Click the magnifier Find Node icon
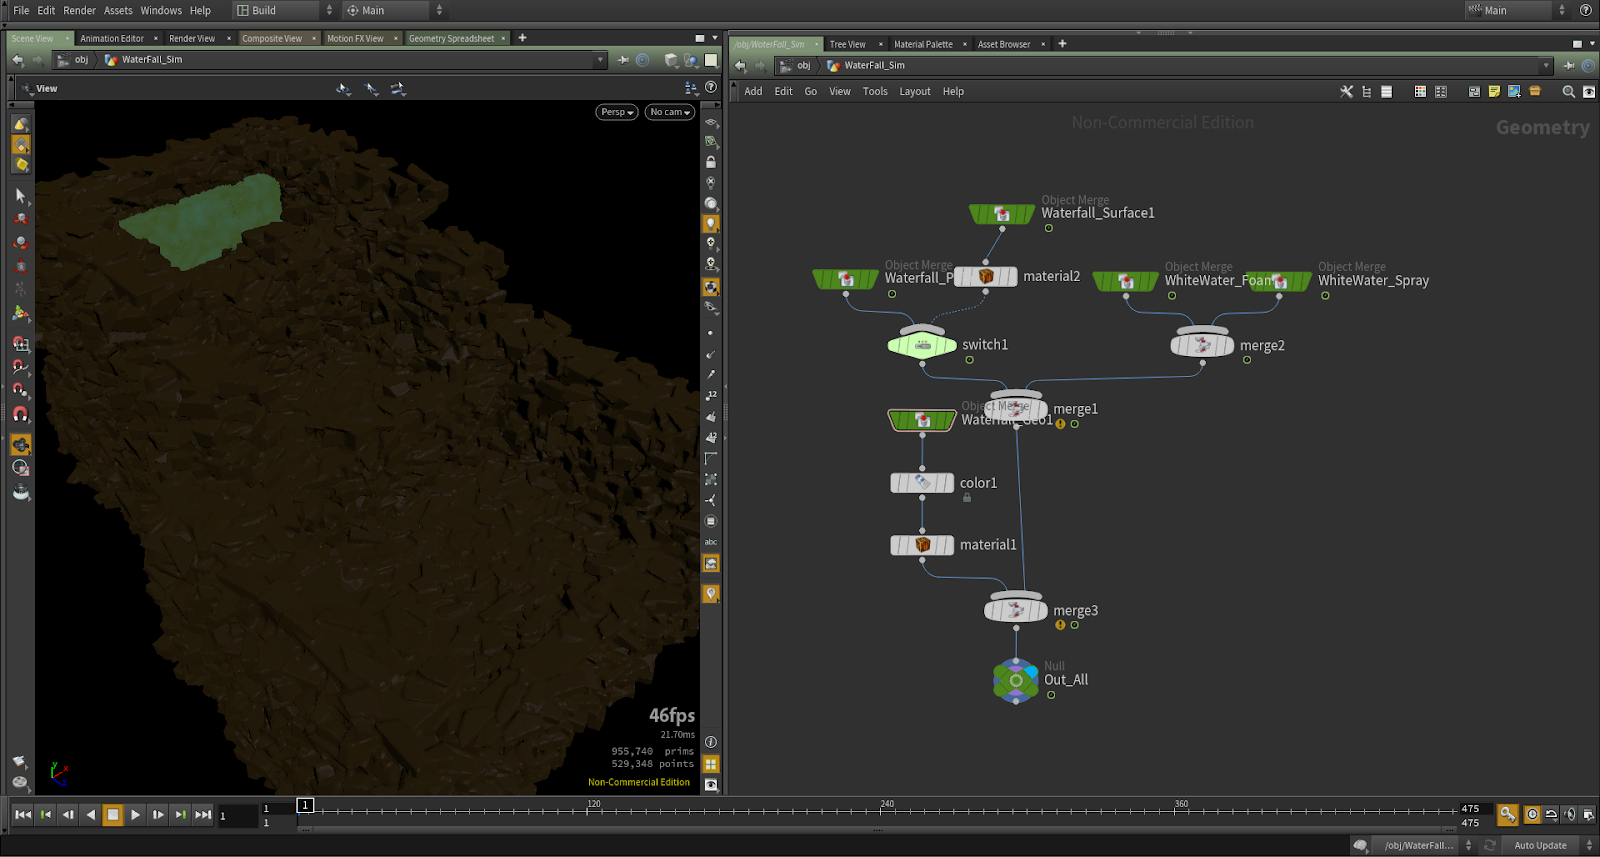 (x=1568, y=91)
